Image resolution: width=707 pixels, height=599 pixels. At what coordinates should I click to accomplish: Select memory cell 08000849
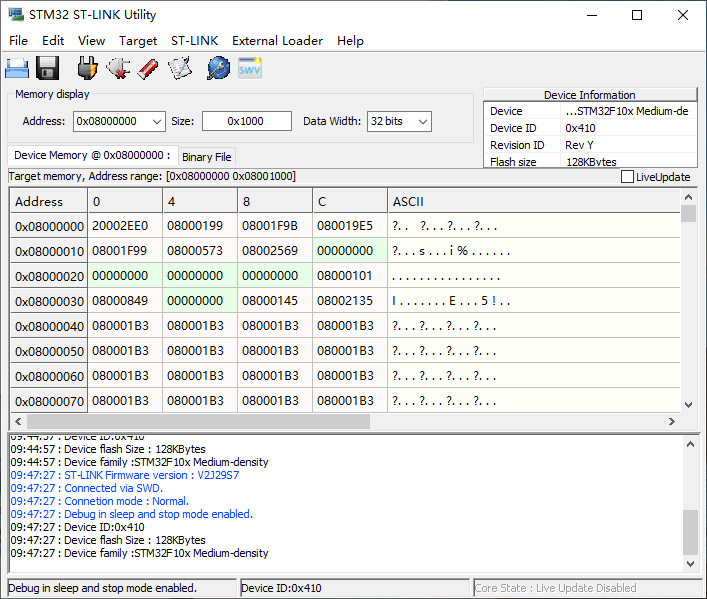click(125, 301)
